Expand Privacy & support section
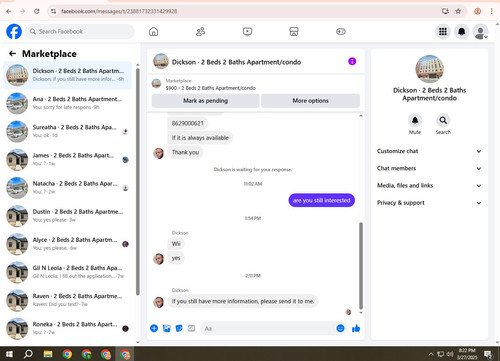Screen dimensions: 500x361 pyautogui.click(x=429, y=203)
